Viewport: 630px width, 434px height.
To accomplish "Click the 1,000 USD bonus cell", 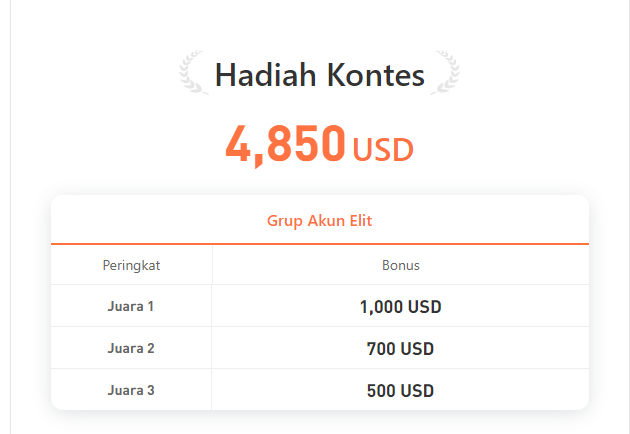I will point(401,307).
